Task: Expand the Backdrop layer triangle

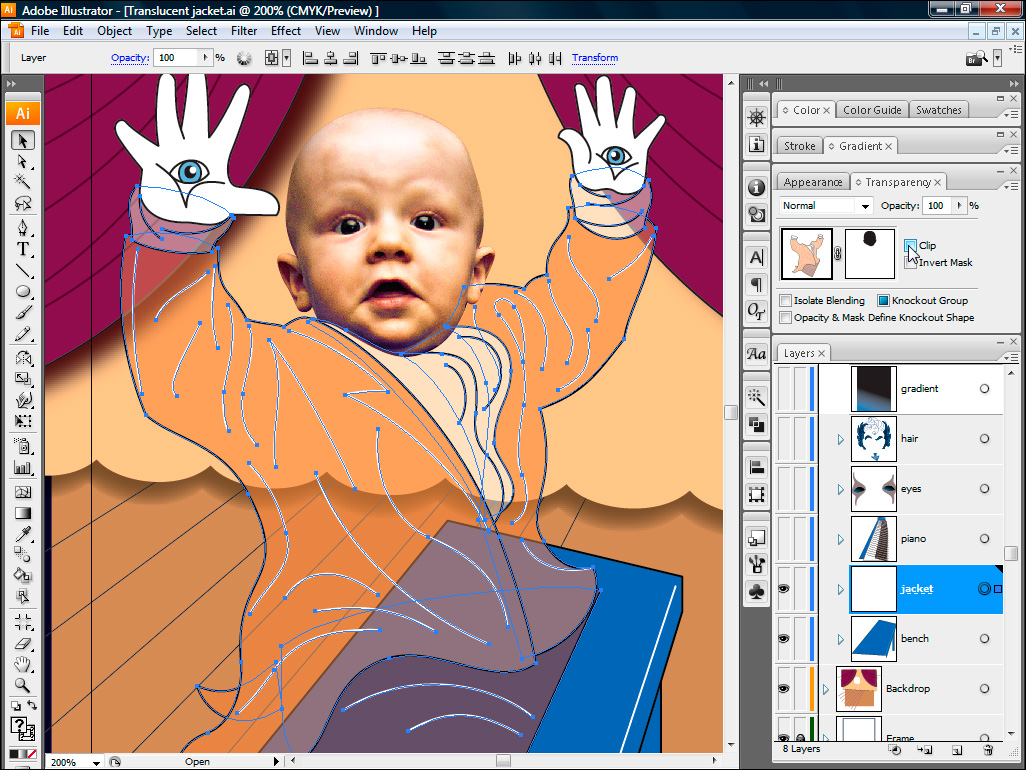Action: tap(826, 689)
